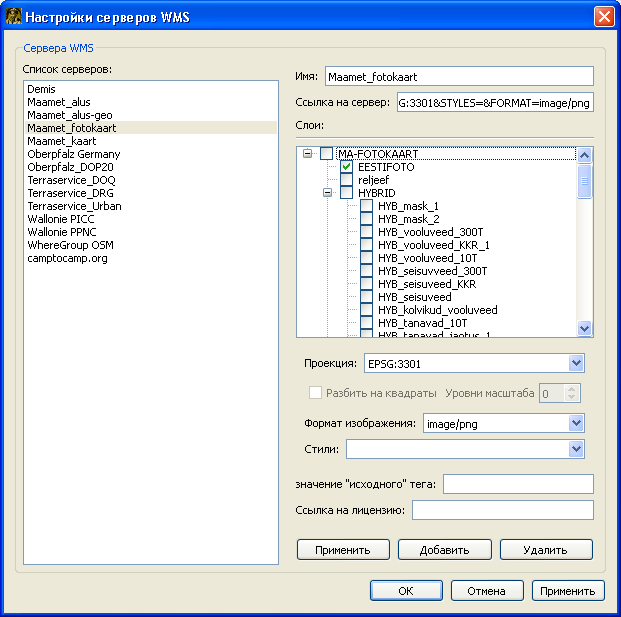Focus the Ссылка на лицензию field

click(502, 511)
